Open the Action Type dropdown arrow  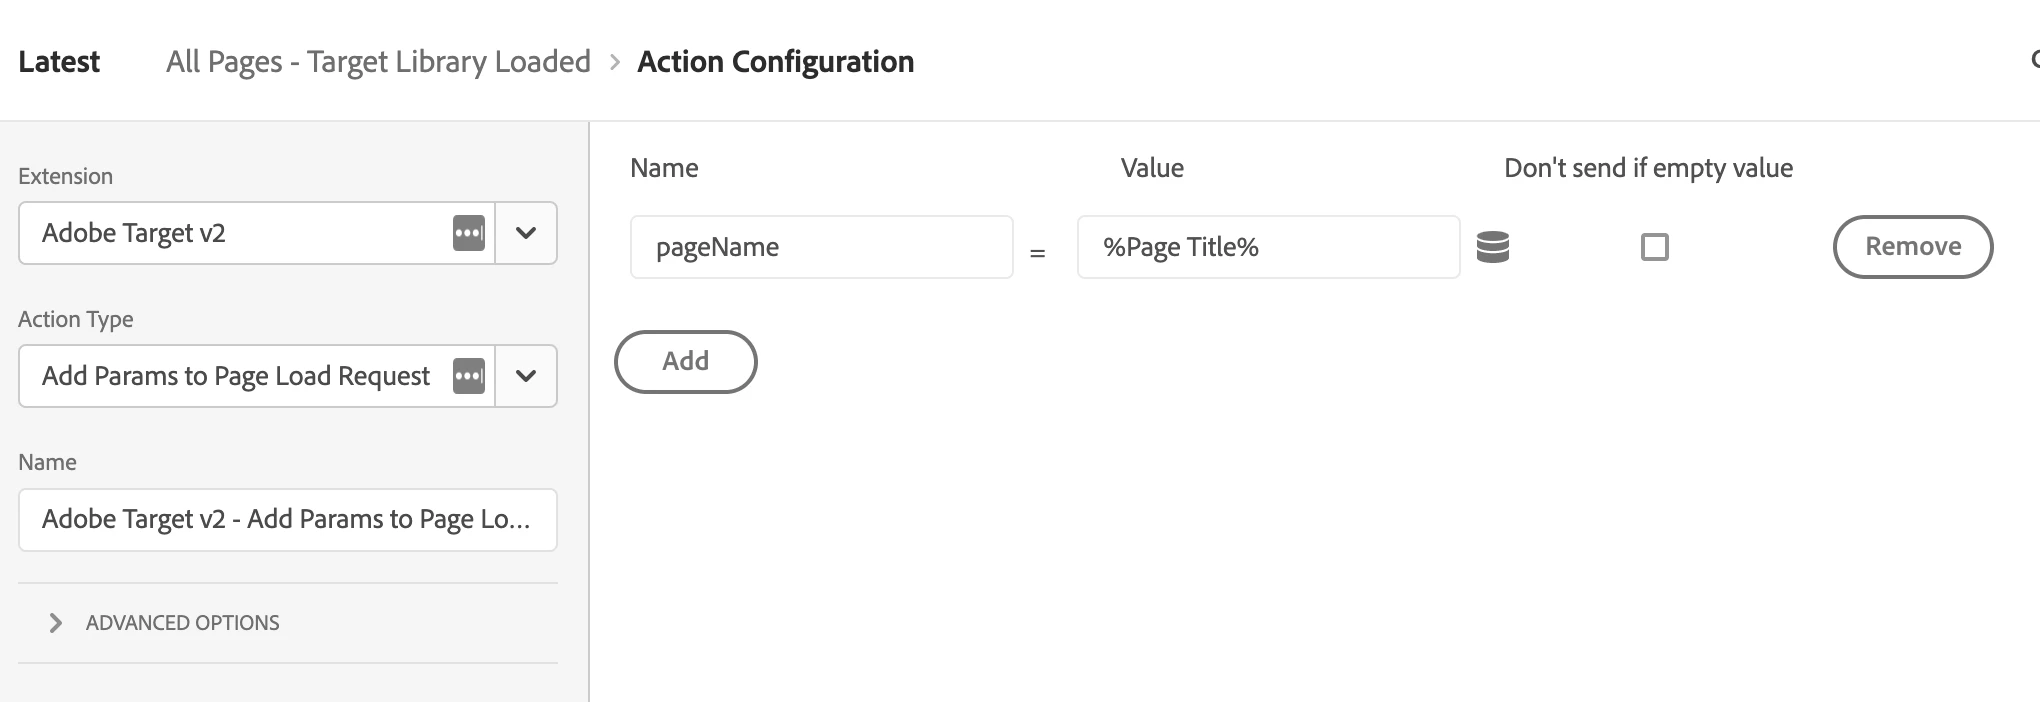tap(526, 376)
